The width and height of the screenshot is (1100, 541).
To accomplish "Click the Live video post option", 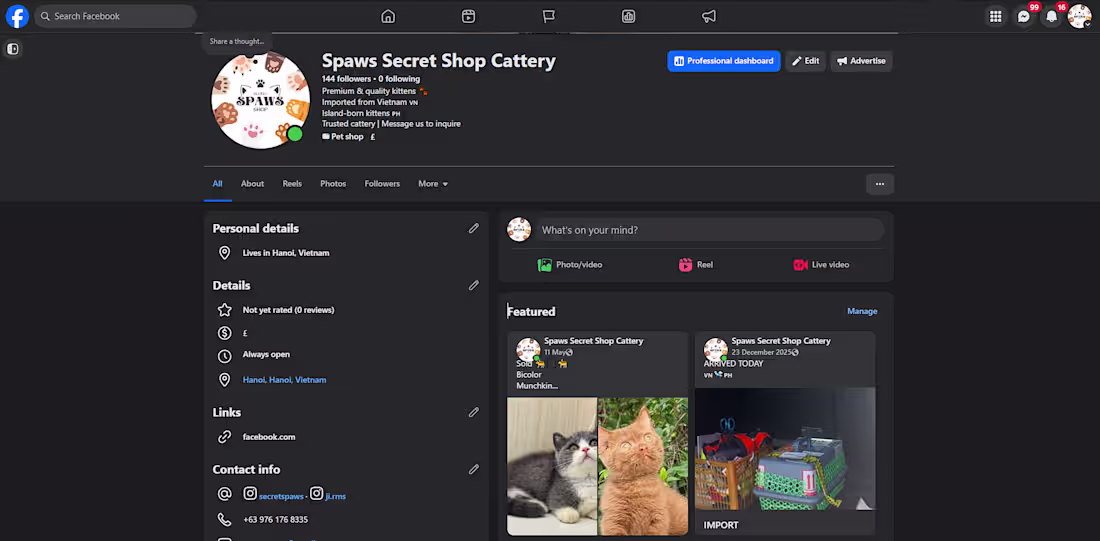I will pos(821,265).
